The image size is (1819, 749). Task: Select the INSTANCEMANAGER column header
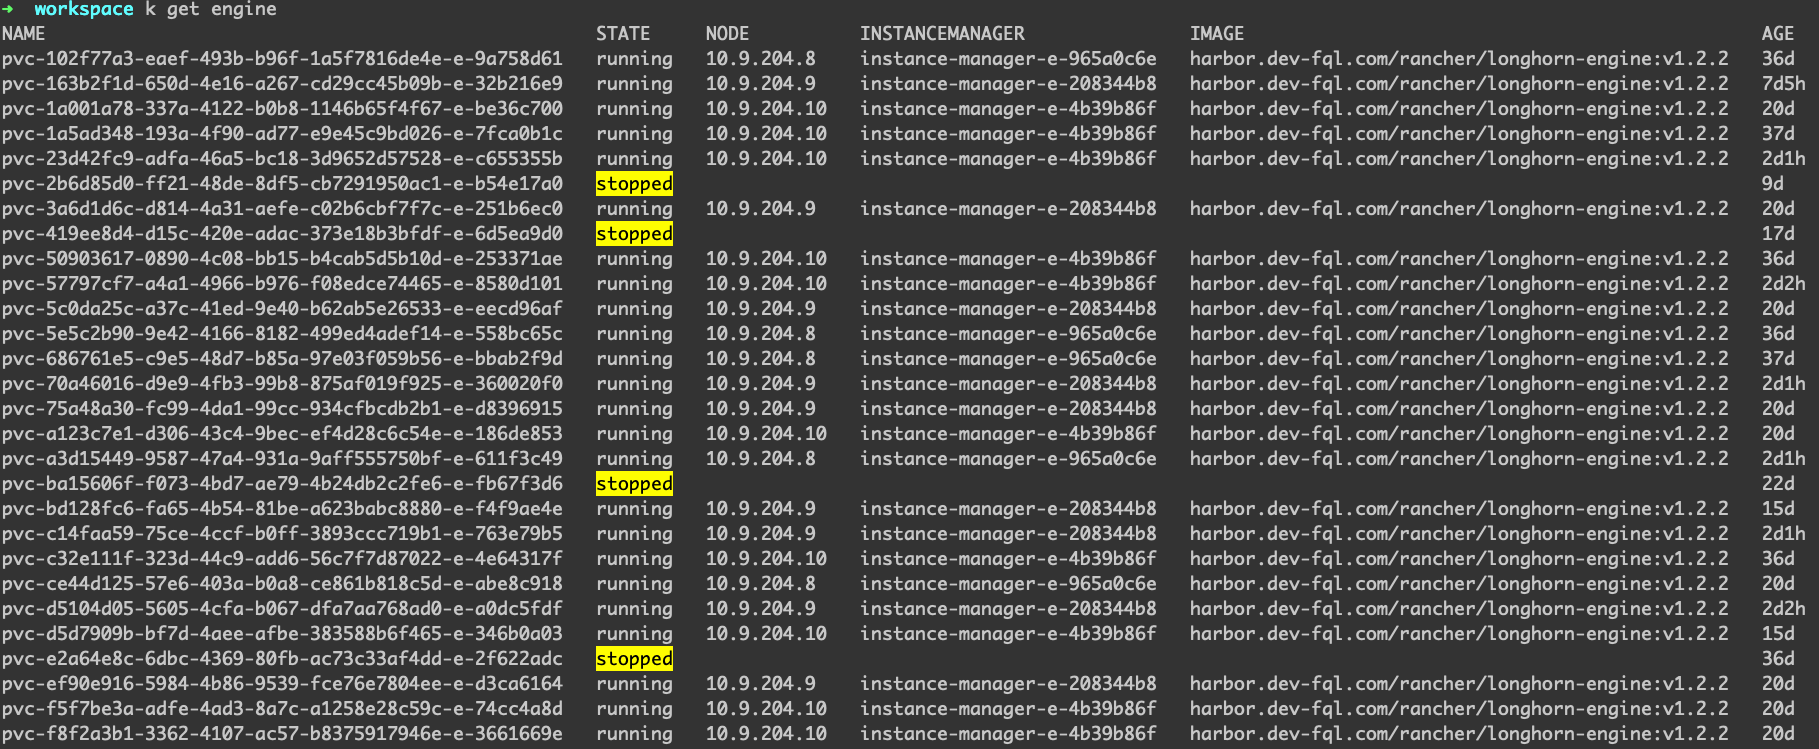click(942, 34)
